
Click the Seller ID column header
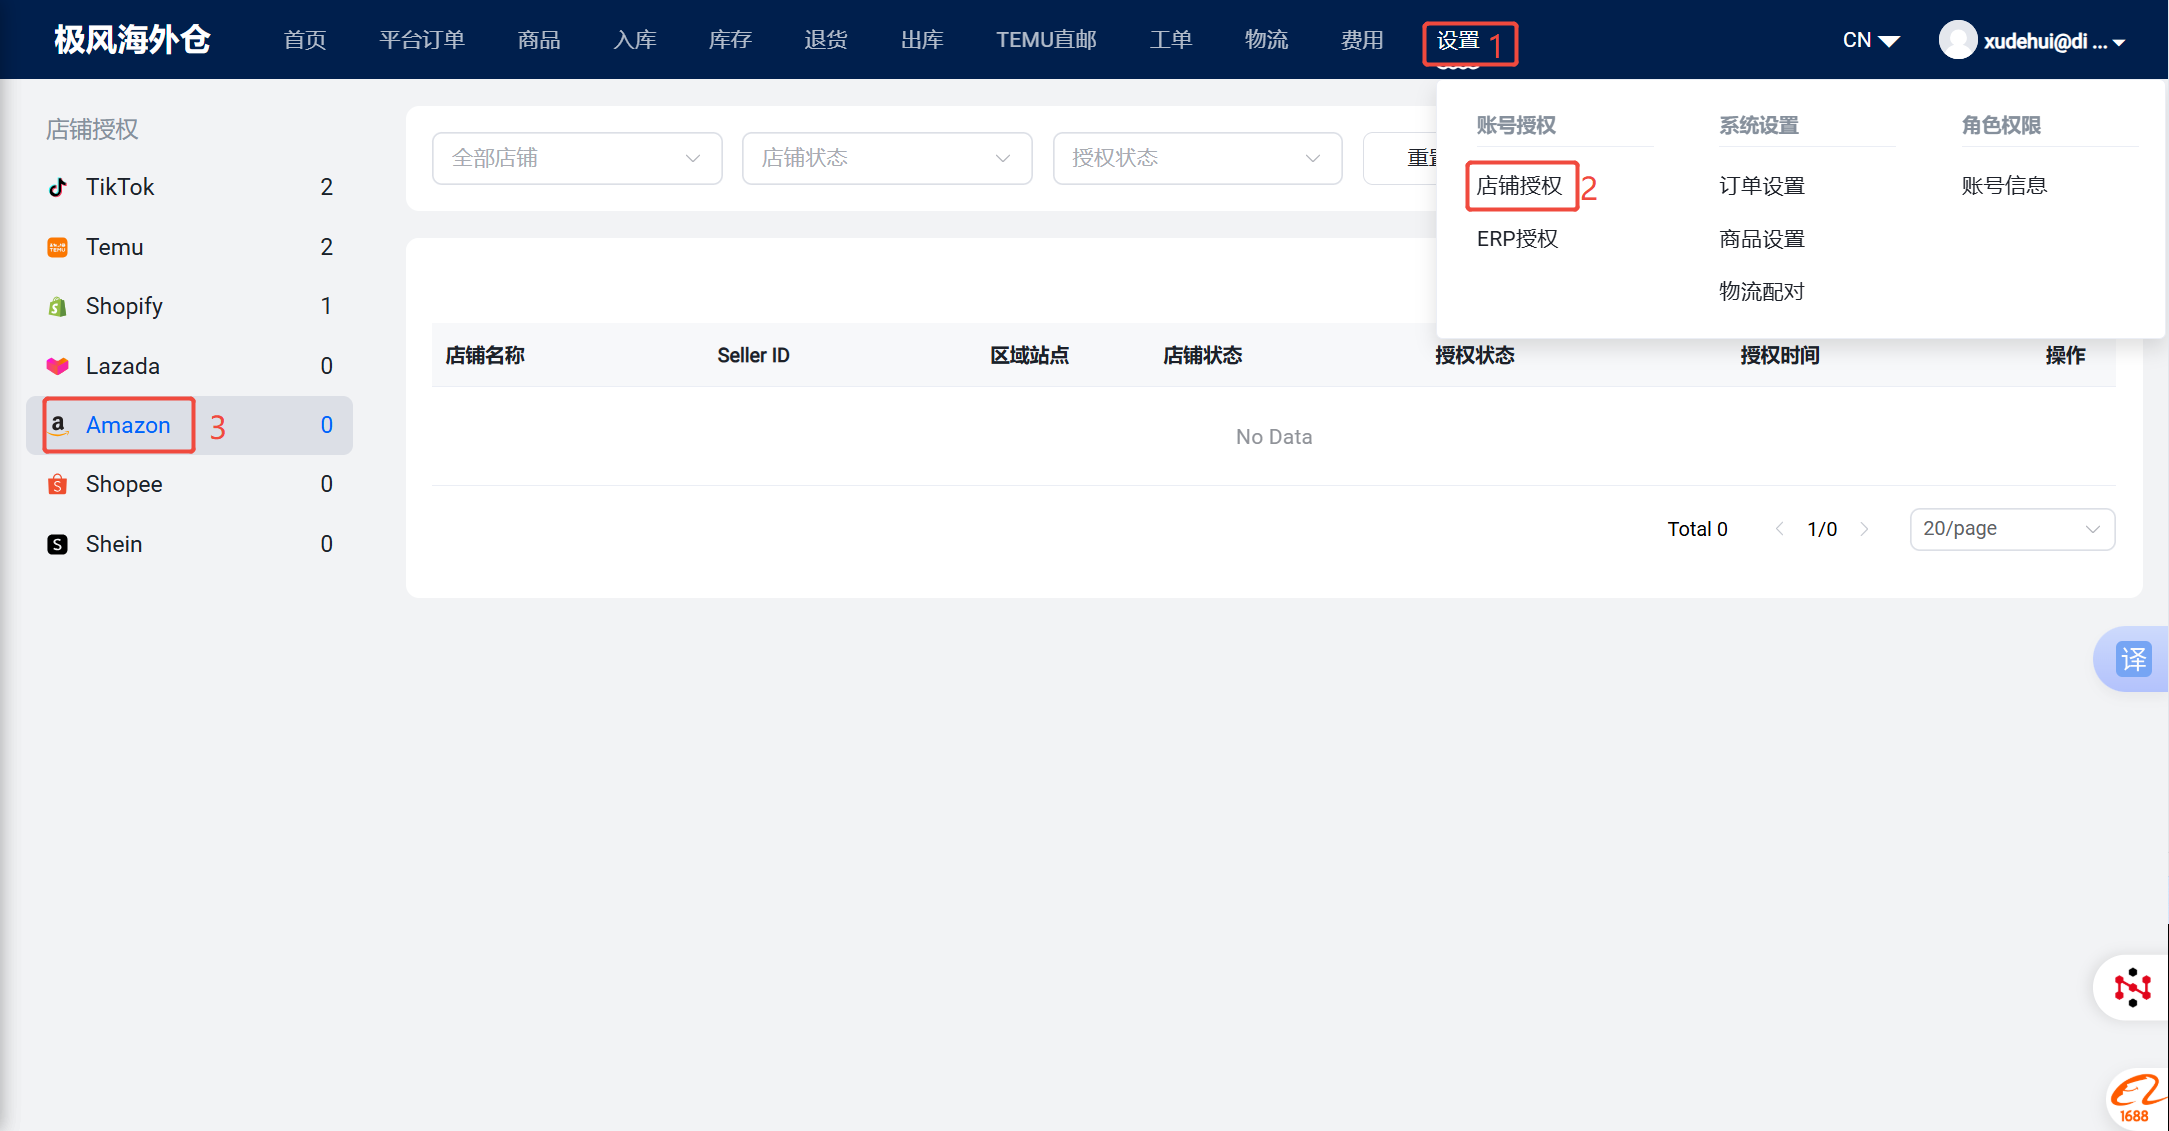tap(753, 355)
